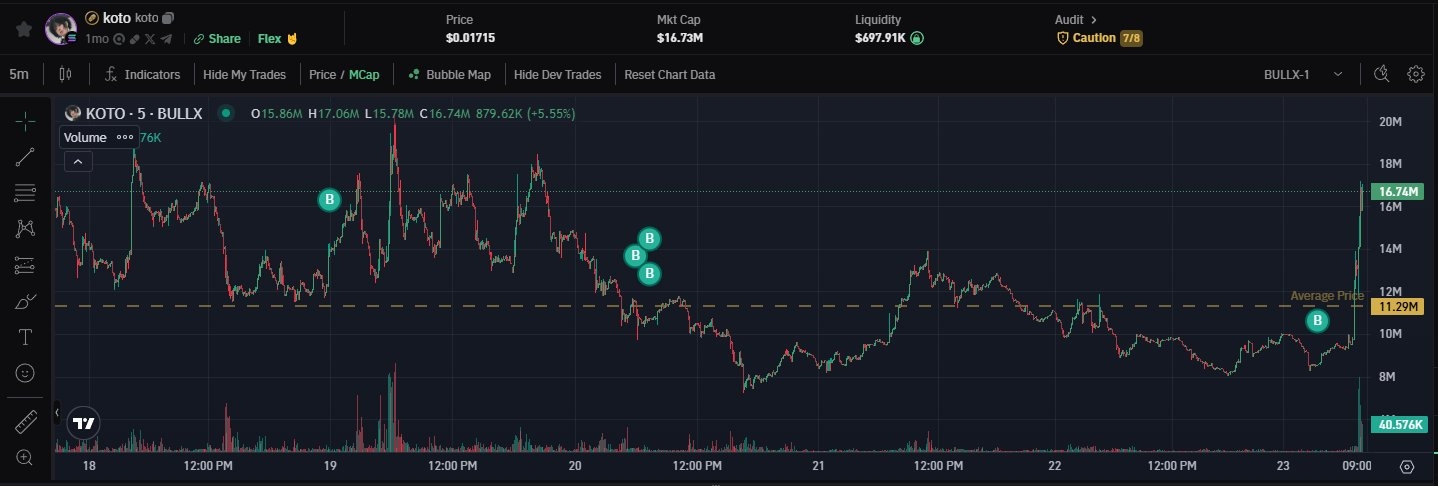Copy the koto token address

(x=168, y=18)
